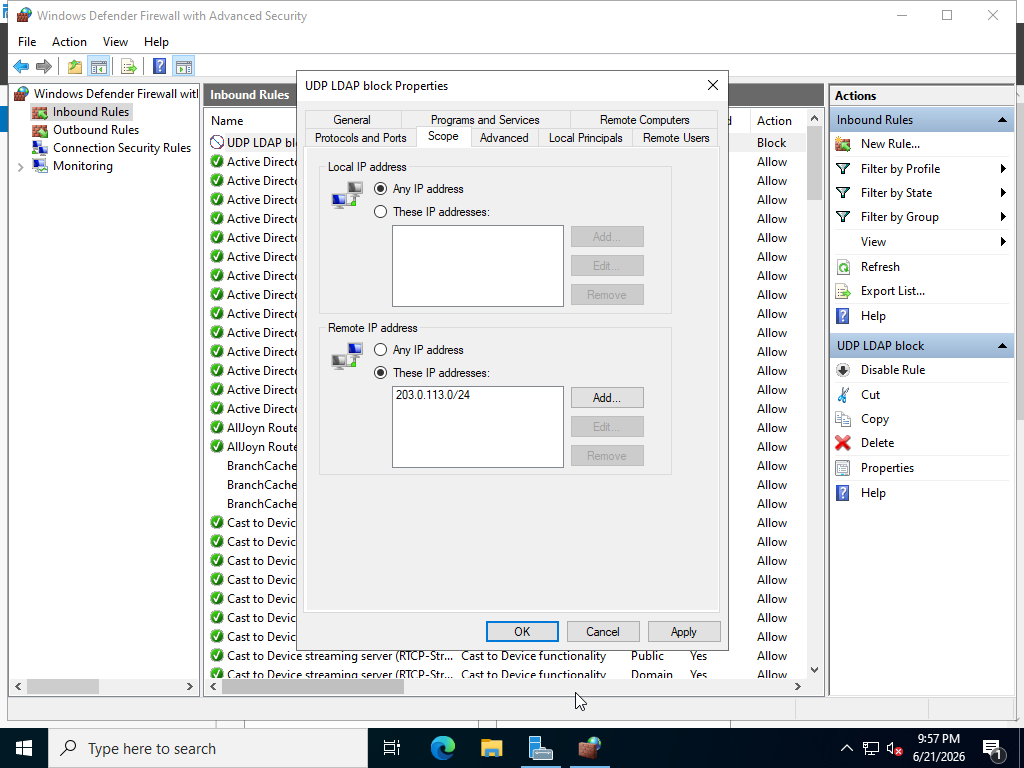
Task: Select Connection Security Rules in the tree
Action: click(x=121, y=148)
